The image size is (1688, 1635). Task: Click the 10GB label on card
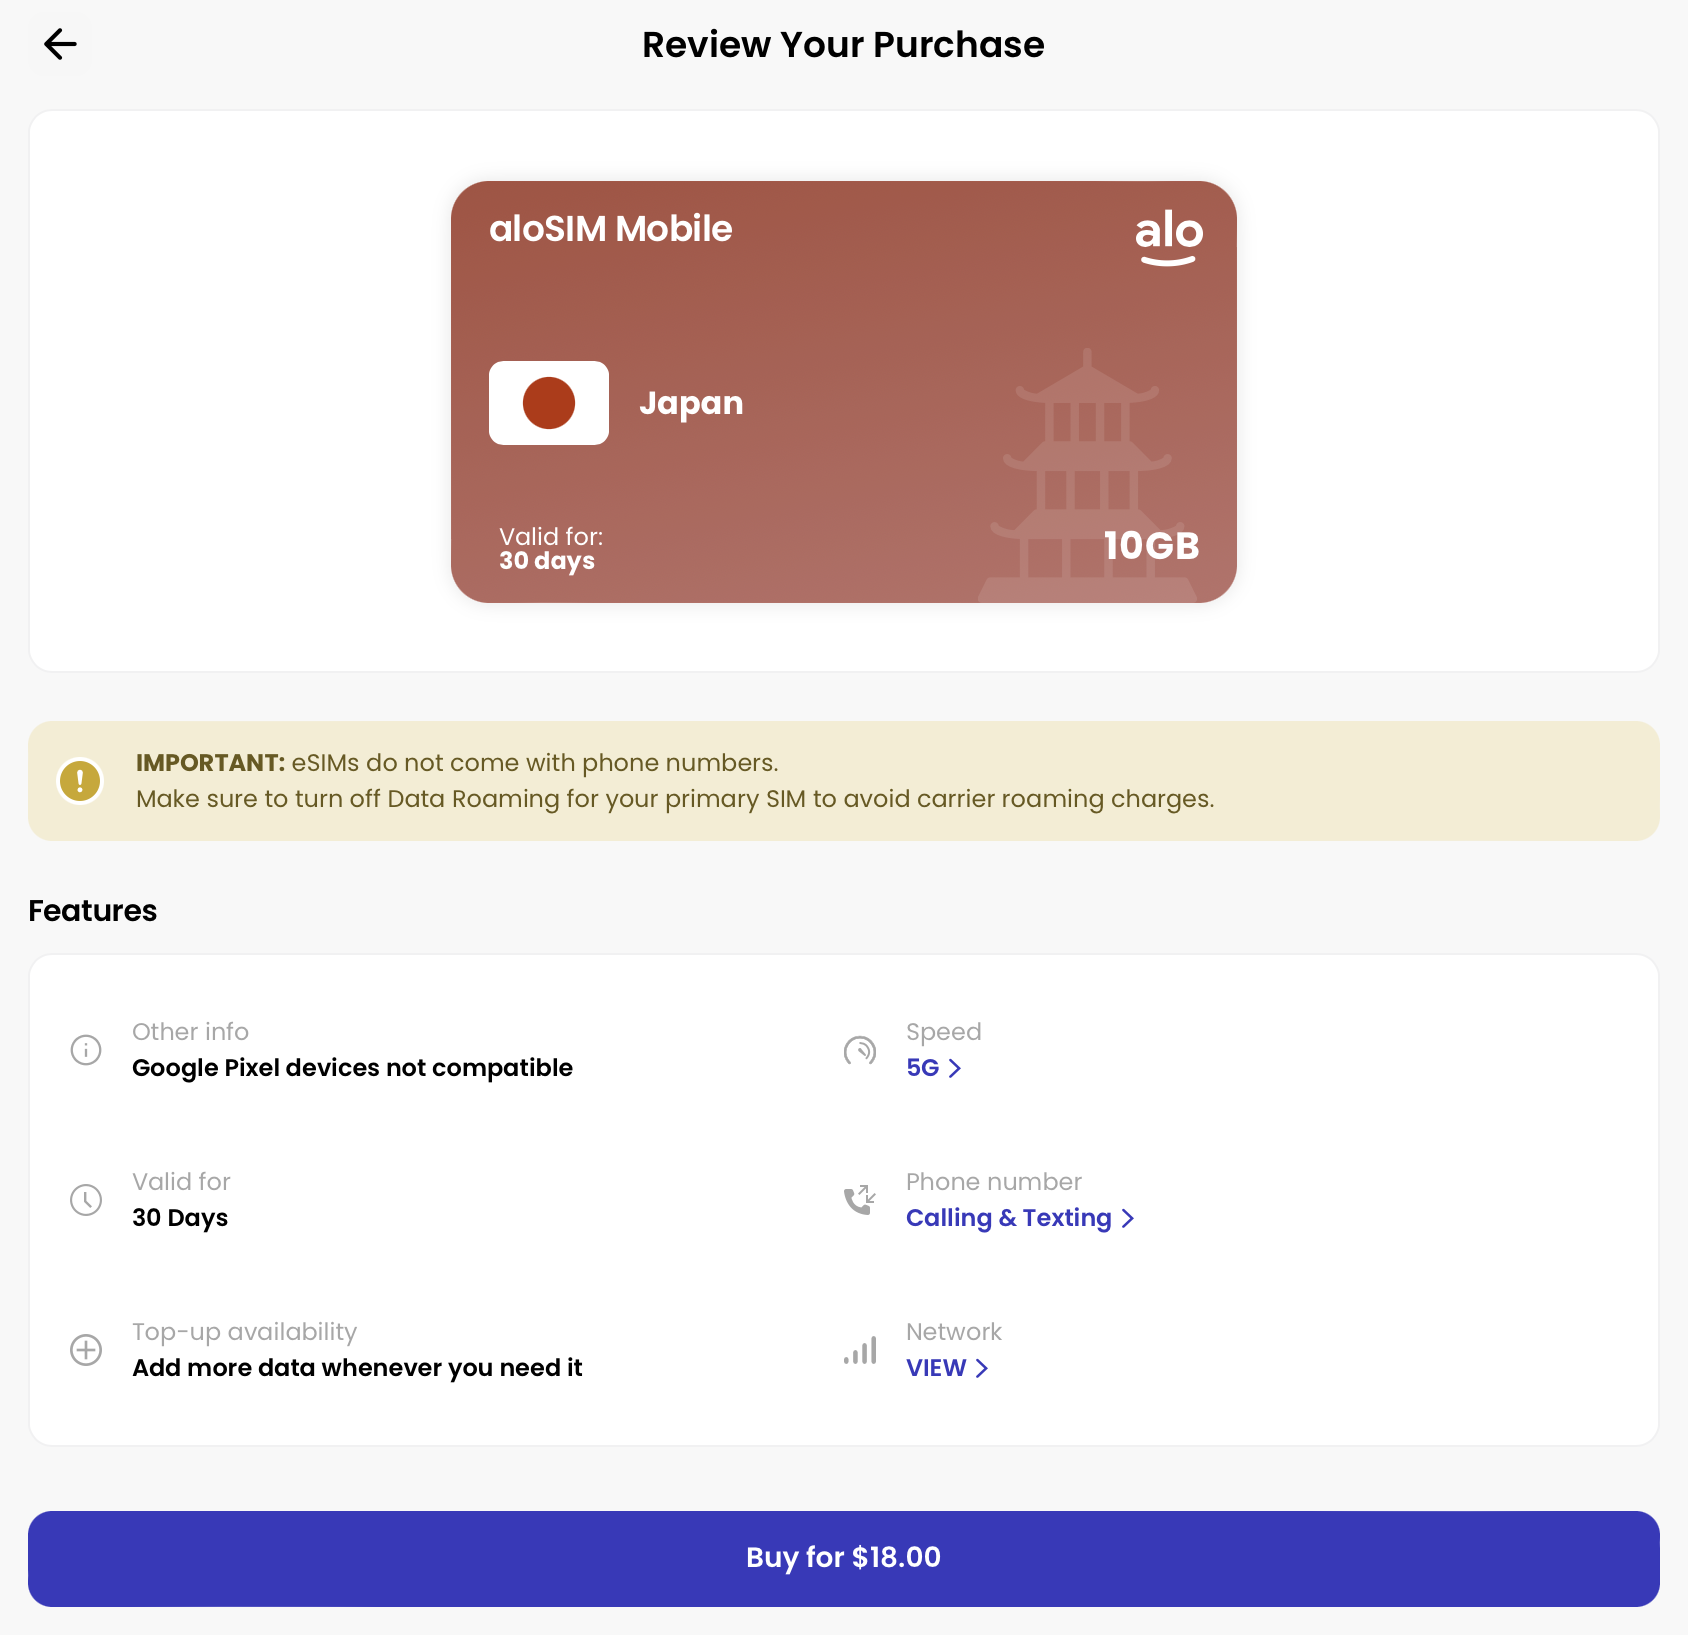point(1152,546)
